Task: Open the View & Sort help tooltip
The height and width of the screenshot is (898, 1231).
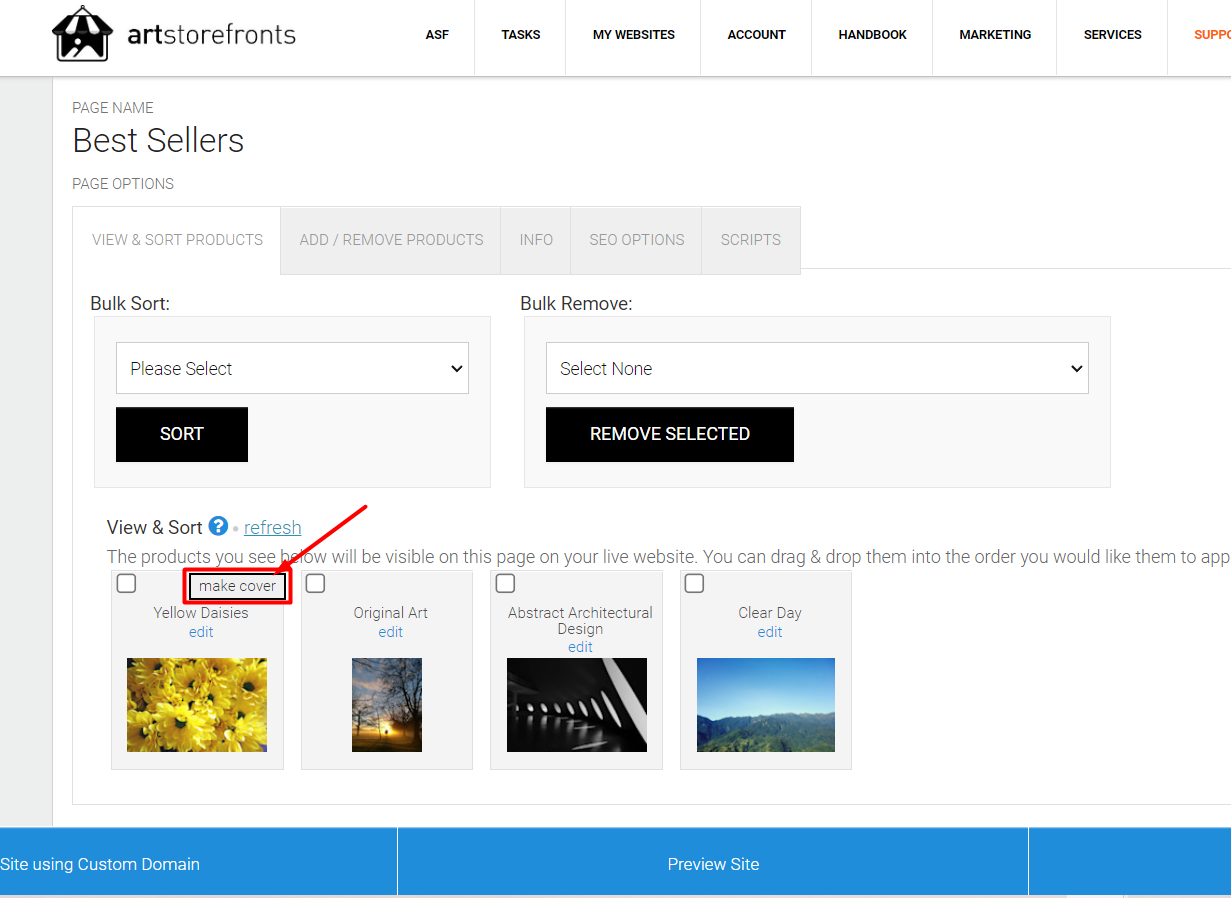Action: pyautogui.click(x=218, y=527)
